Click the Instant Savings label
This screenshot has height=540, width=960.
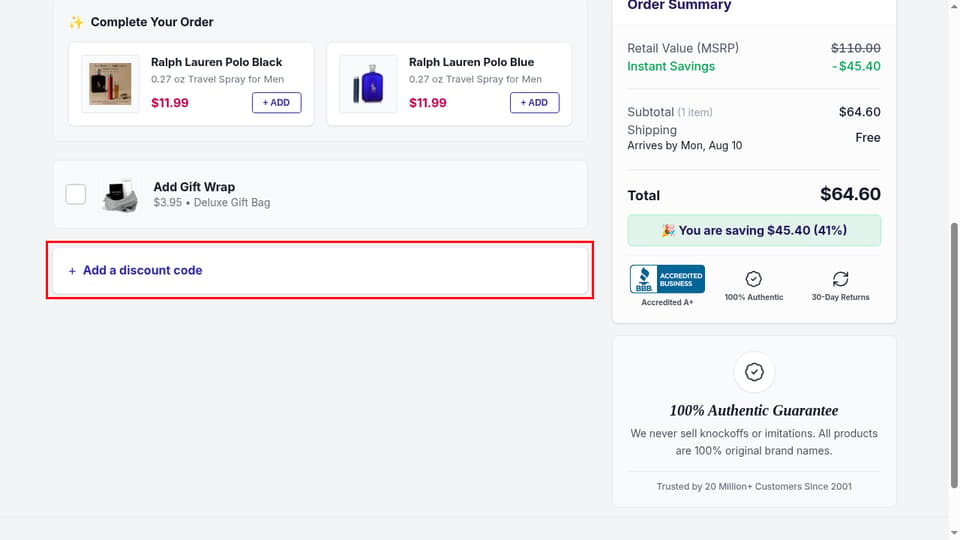pos(670,66)
